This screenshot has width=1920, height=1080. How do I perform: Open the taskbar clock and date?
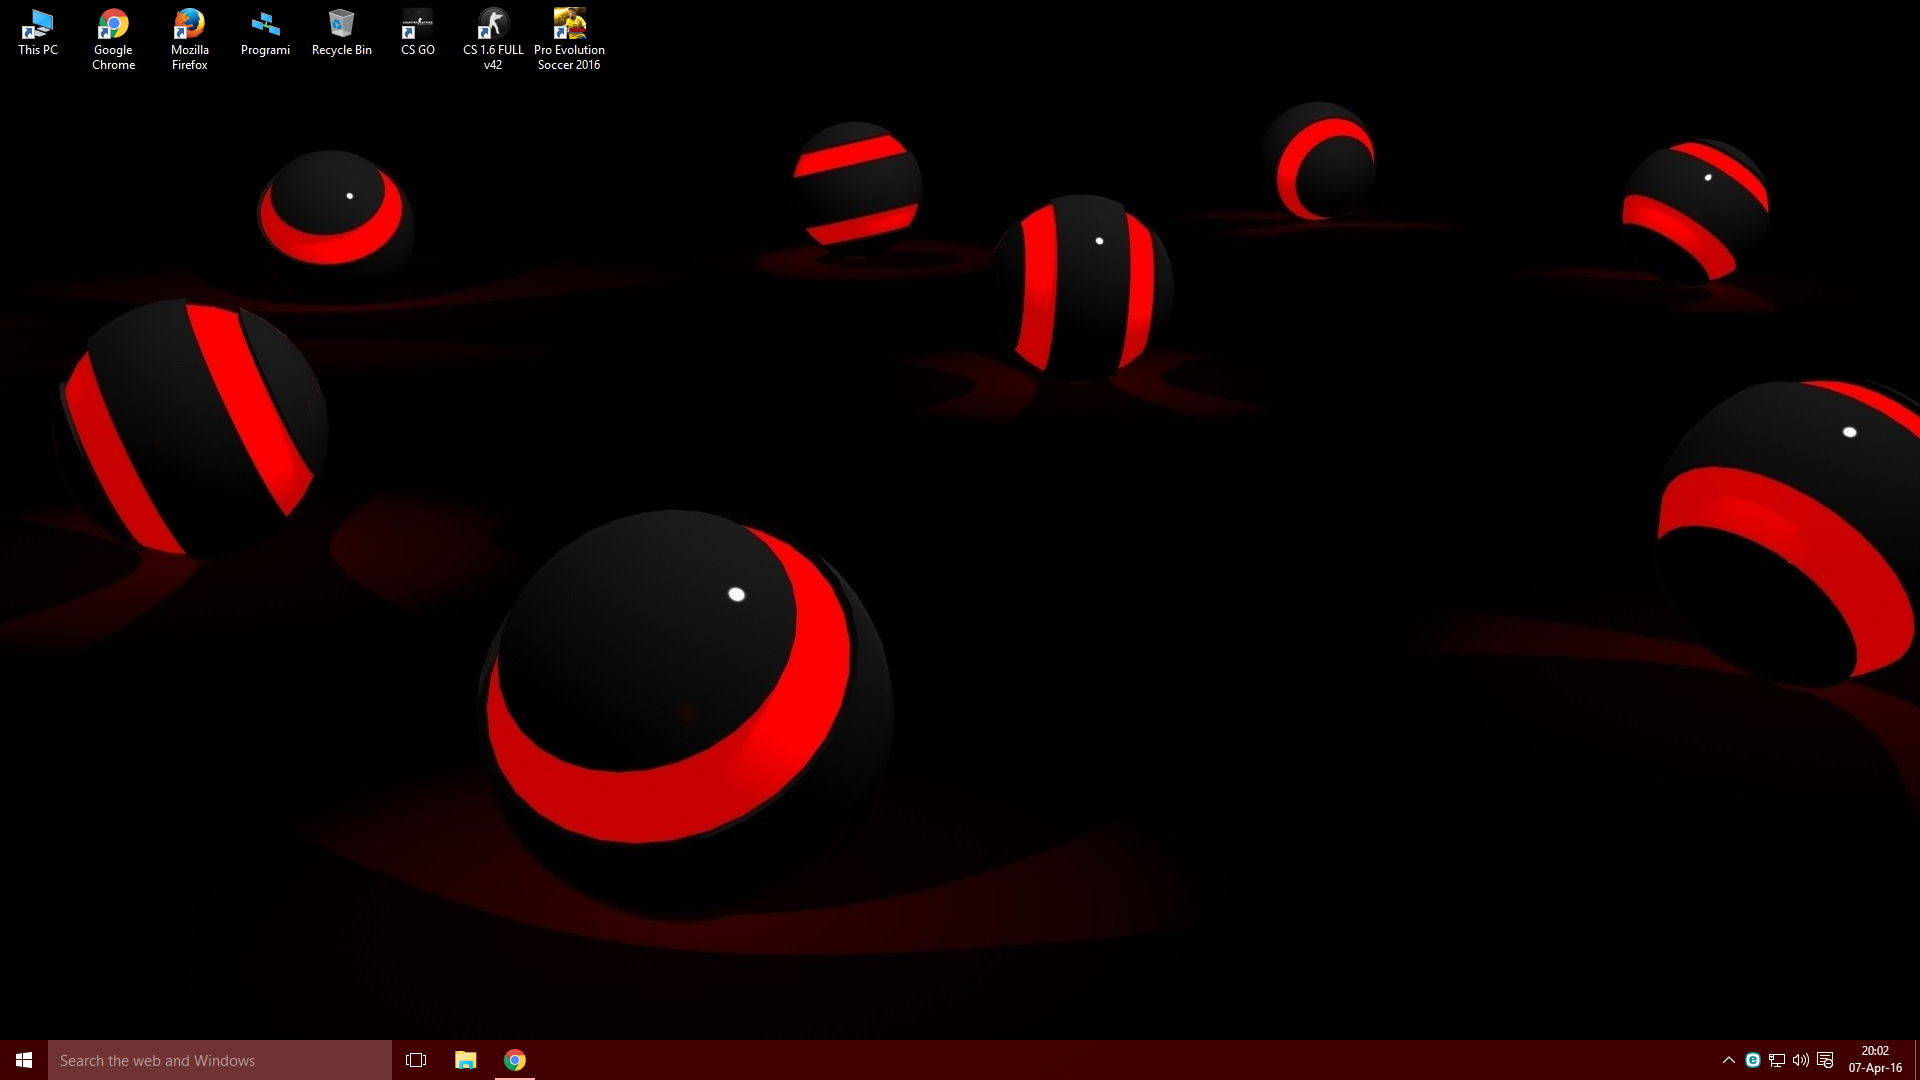coord(1875,1060)
